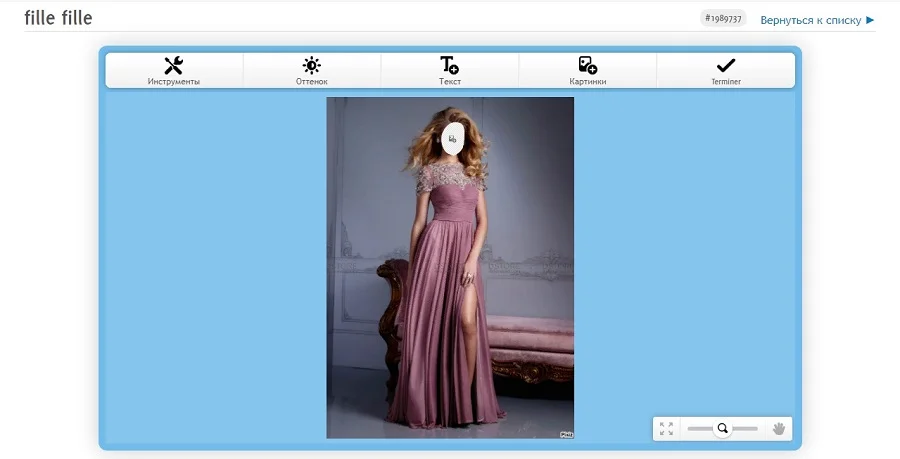The width and height of the screenshot is (900, 459).
Task: Click the add-photo icon on face placeholder
Action: pyautogui.click(x=452, y=139)
